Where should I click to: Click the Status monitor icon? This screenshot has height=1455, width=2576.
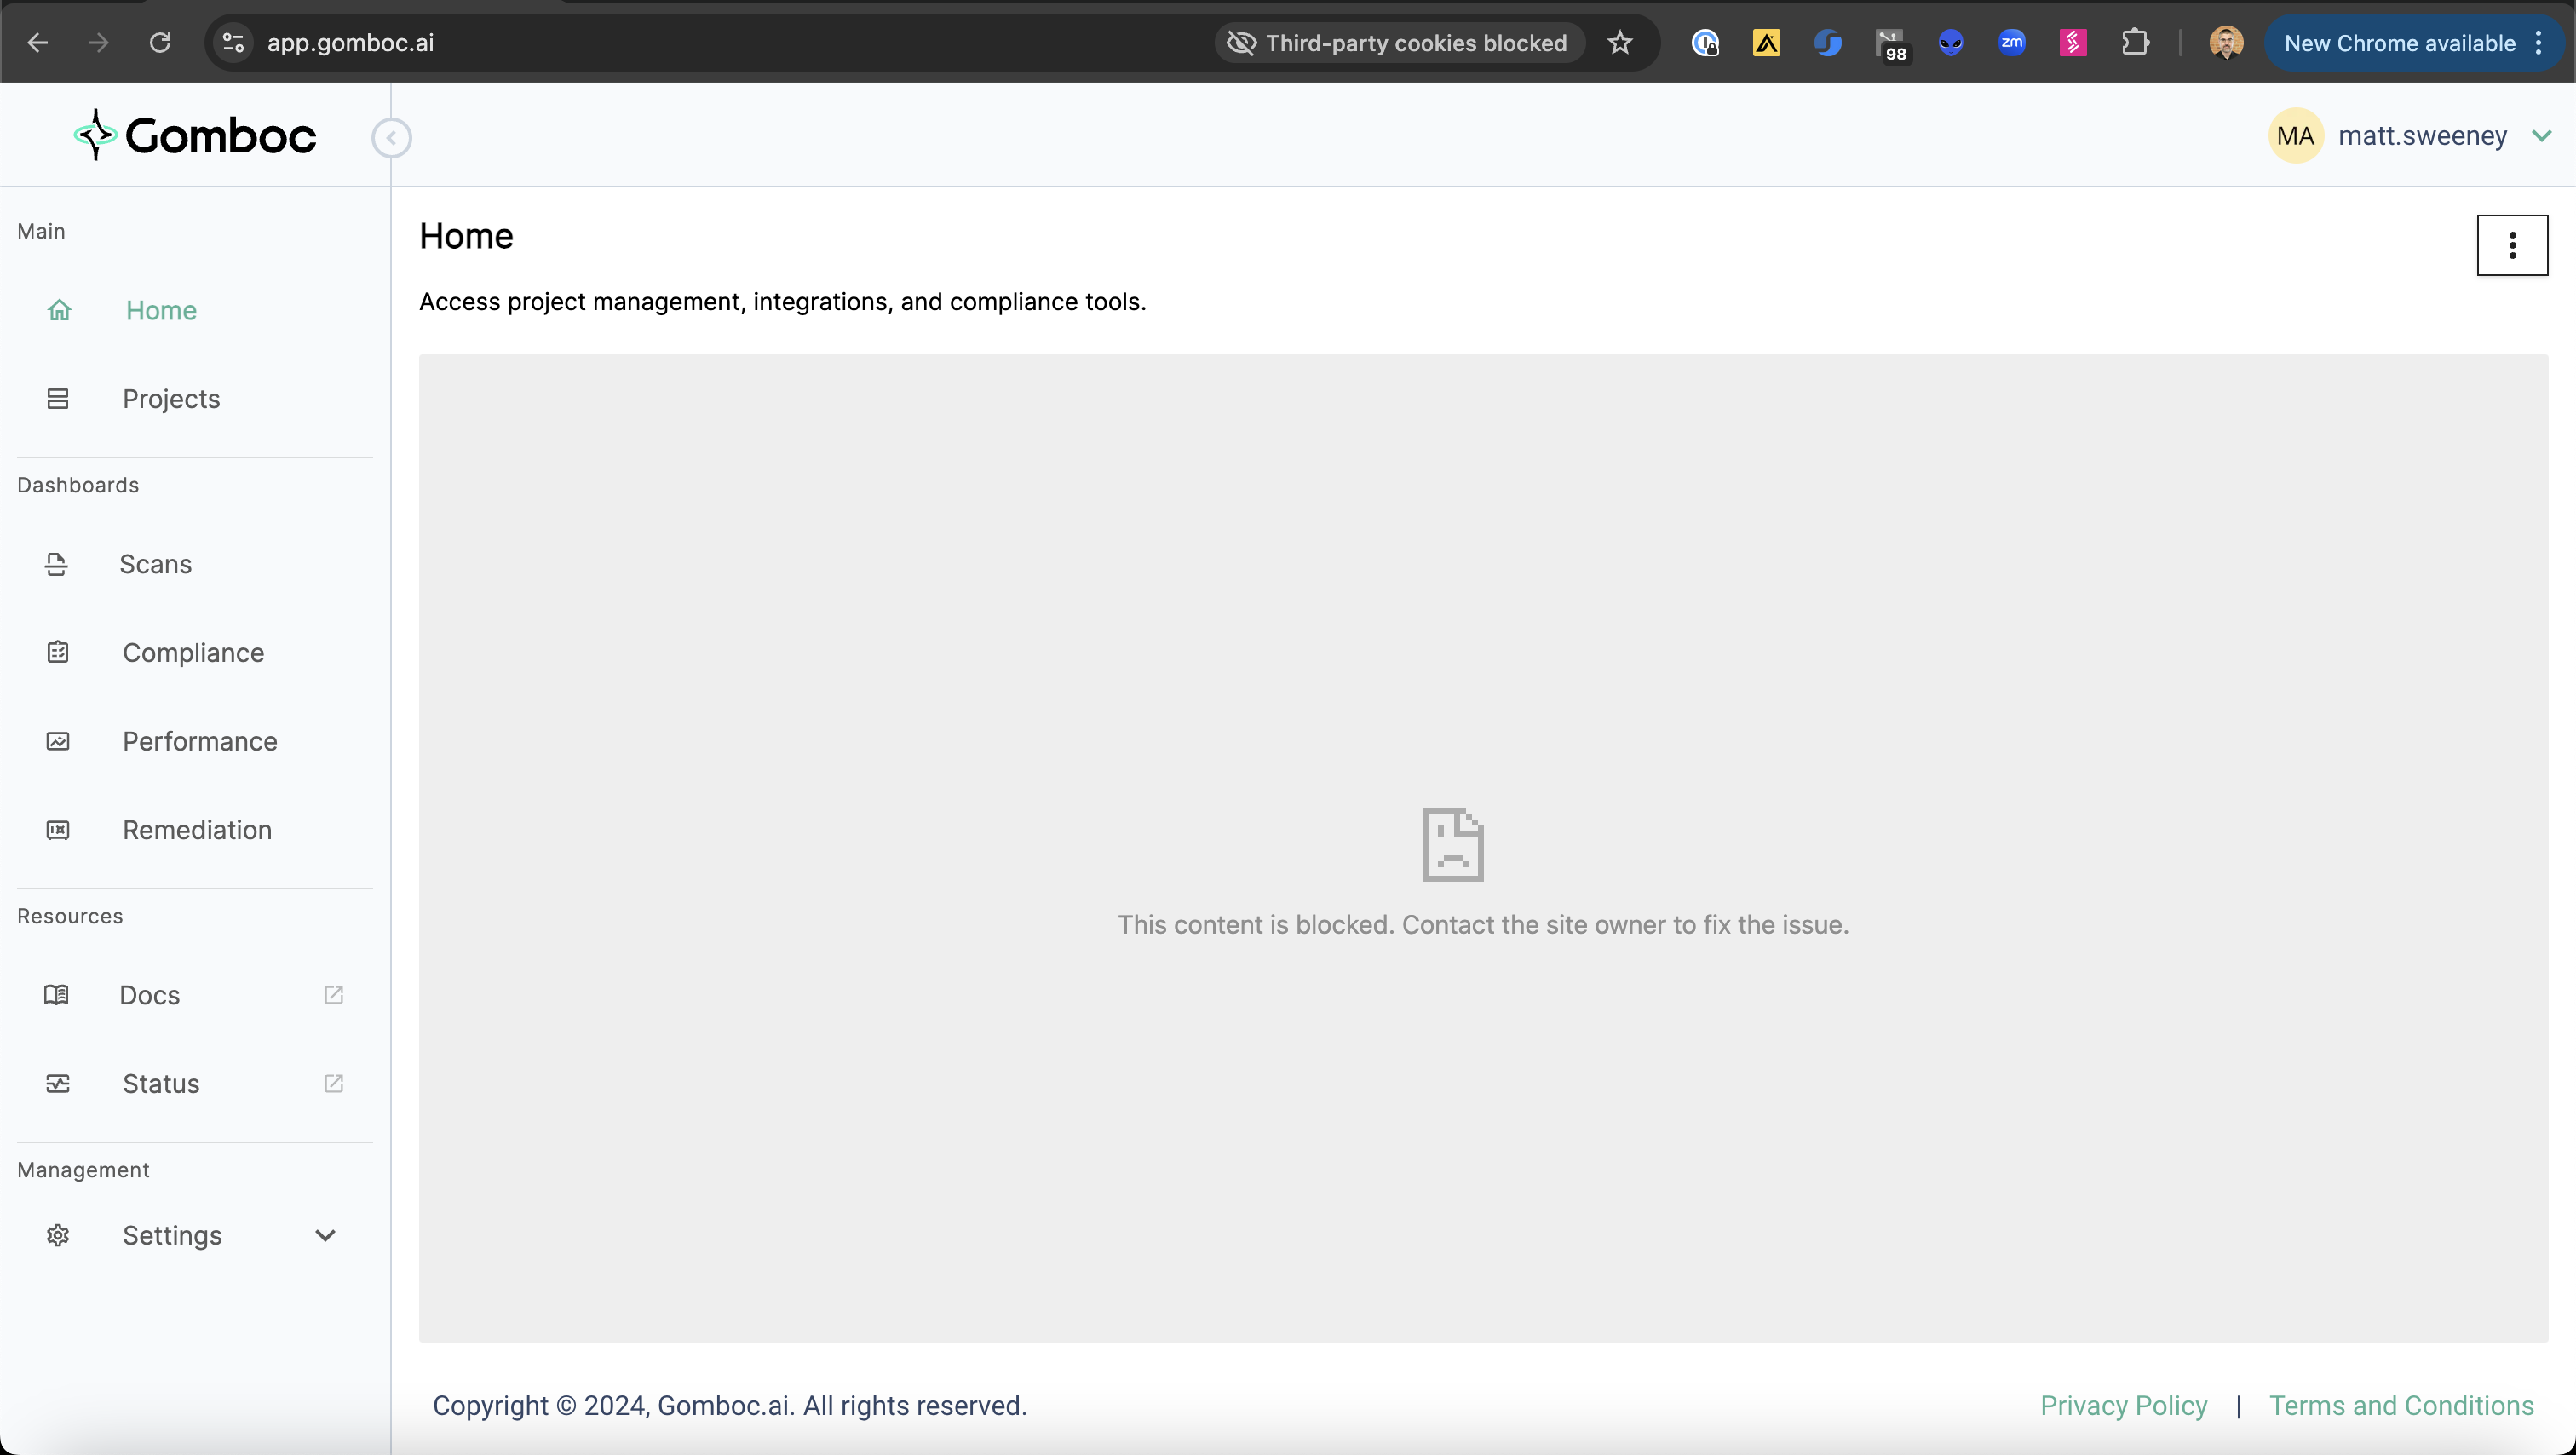pyautogui.click(x=58, y=1084)
